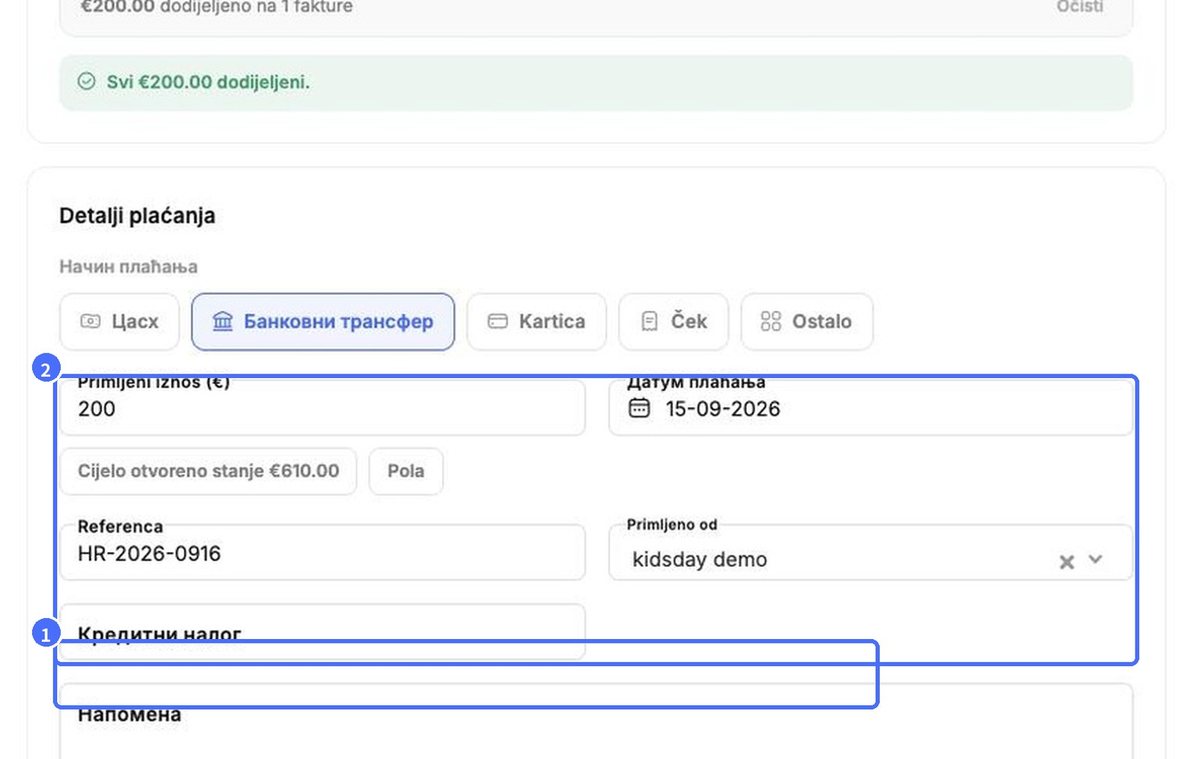This screenshot has height=759, width=1200.
Task: Click the Кредитни налог field
Action: click(323, 632)
